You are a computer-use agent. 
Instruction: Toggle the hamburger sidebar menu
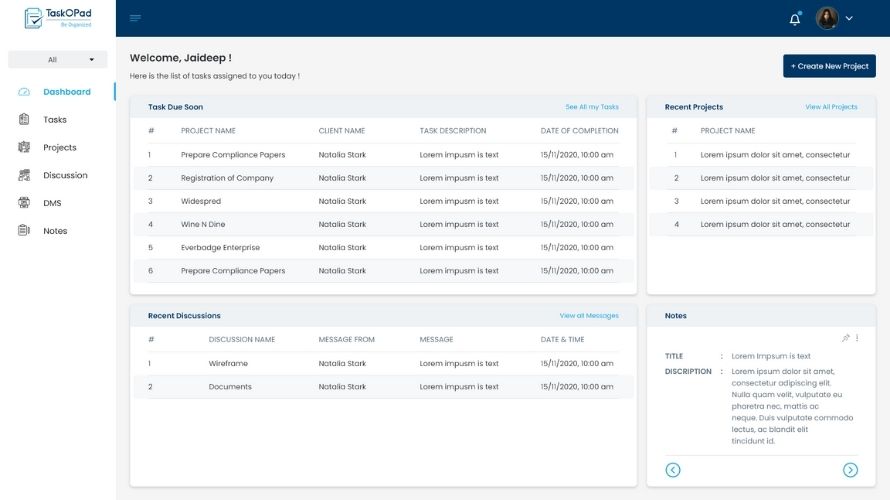coord(135,18)
